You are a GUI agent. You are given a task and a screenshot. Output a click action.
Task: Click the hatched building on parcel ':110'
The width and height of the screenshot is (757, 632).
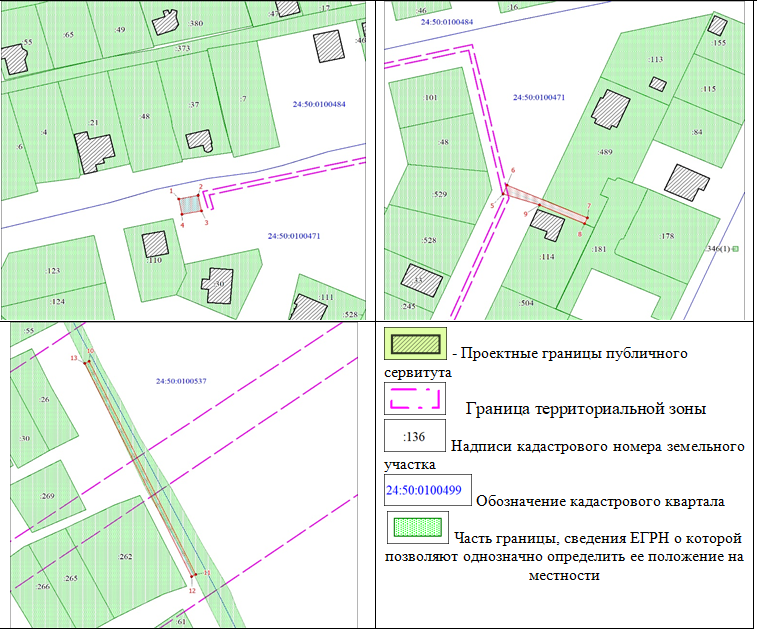tap(155, 244)
